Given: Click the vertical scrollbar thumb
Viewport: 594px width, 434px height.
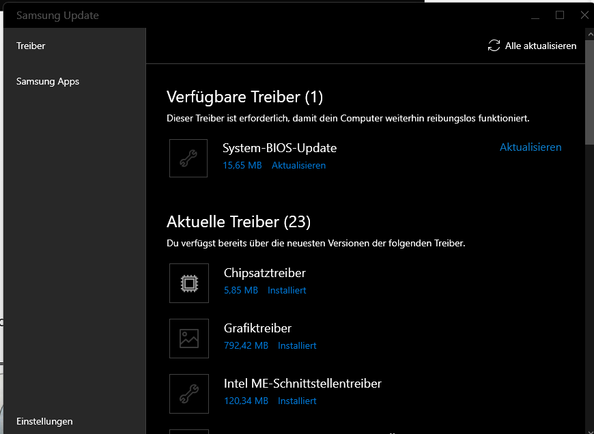Looking at the screenshot, I should [590, 91].
